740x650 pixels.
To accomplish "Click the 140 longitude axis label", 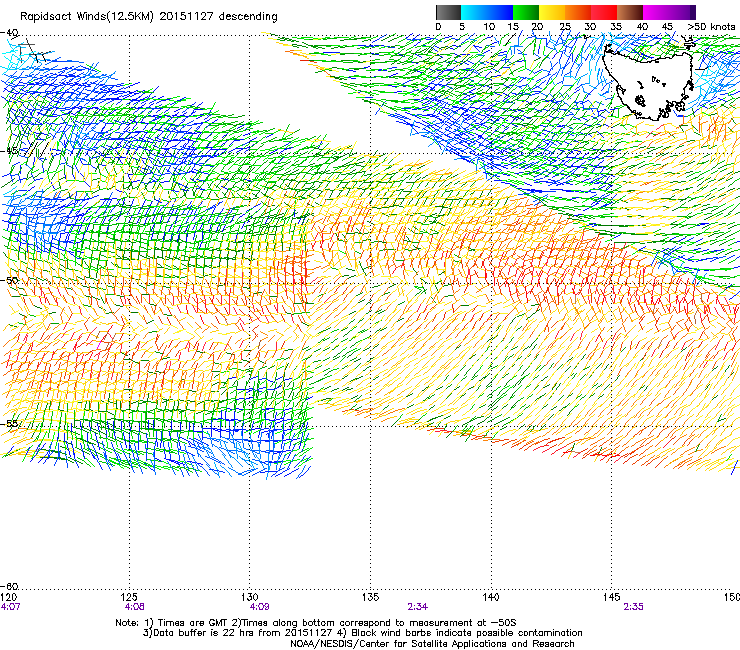I will (491, 597).
